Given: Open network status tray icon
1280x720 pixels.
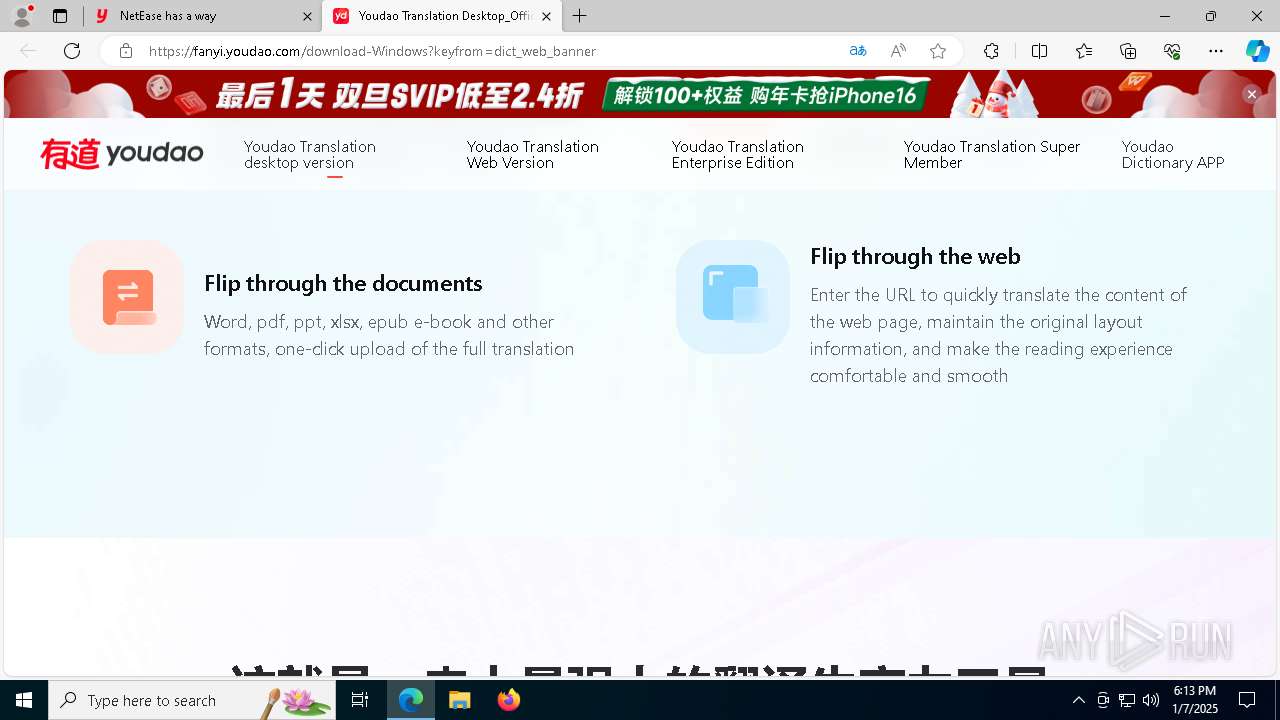Looking at the screenshot, I should click(1127, 700).
